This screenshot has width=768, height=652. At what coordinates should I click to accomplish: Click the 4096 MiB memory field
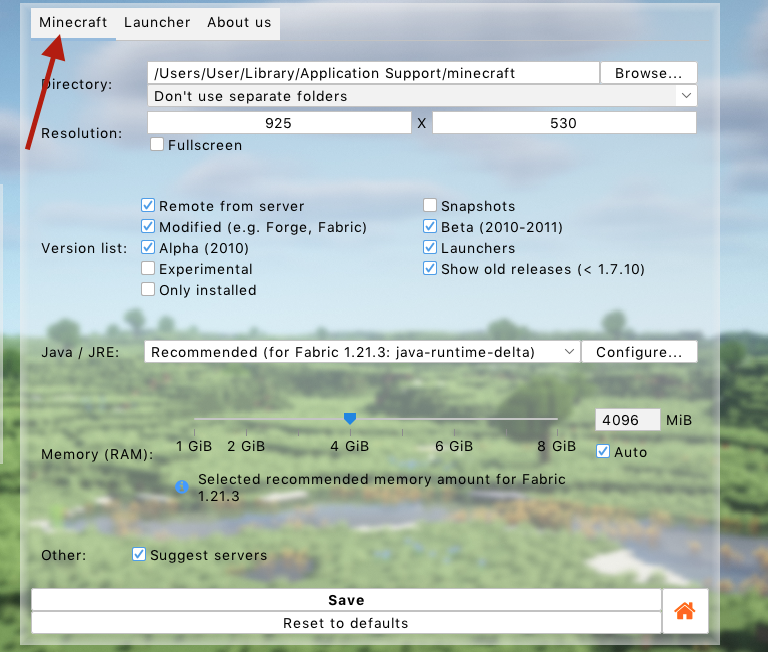click(627, 420)
